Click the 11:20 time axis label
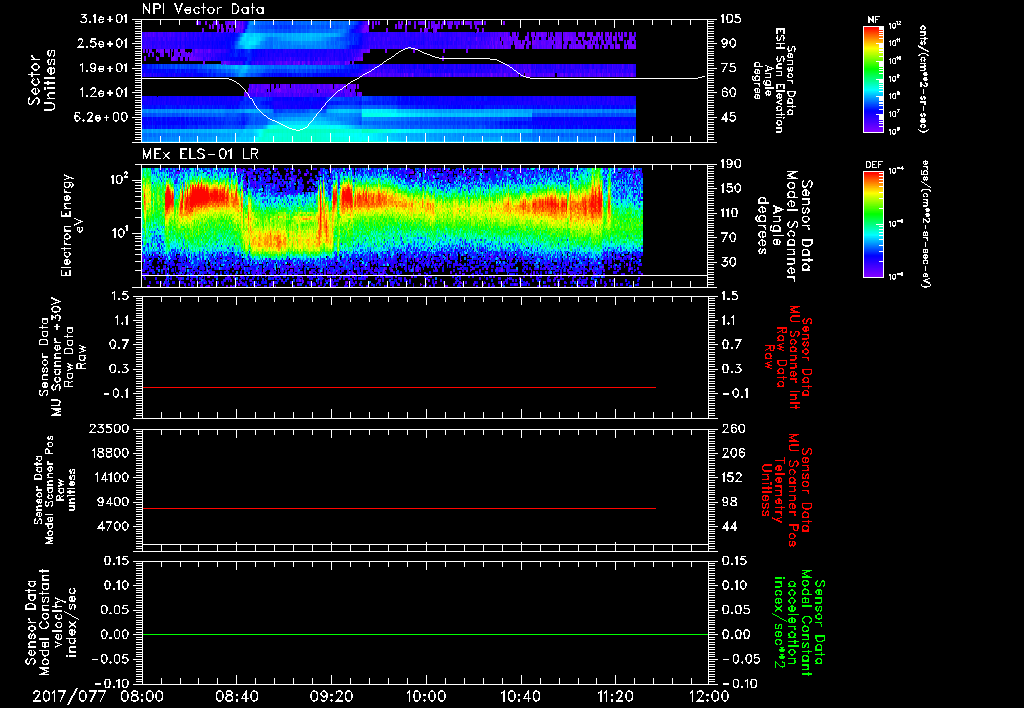 click(614, 695)
